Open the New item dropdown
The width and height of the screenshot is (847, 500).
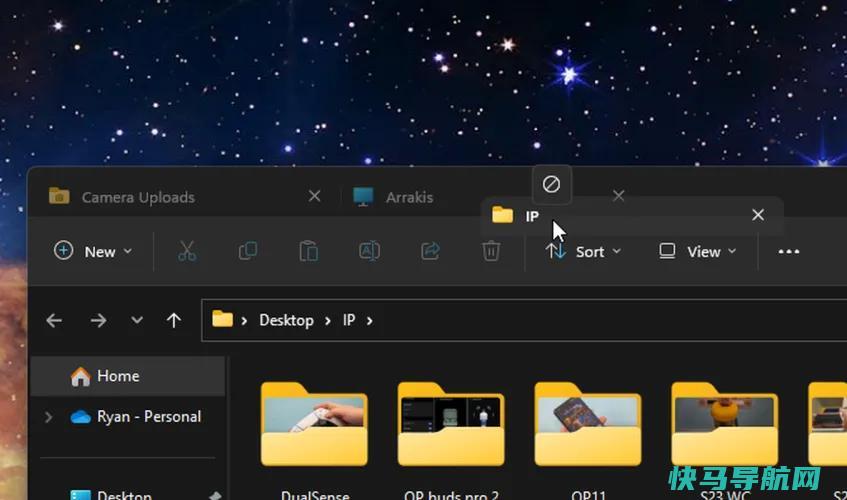pos(93,251)
